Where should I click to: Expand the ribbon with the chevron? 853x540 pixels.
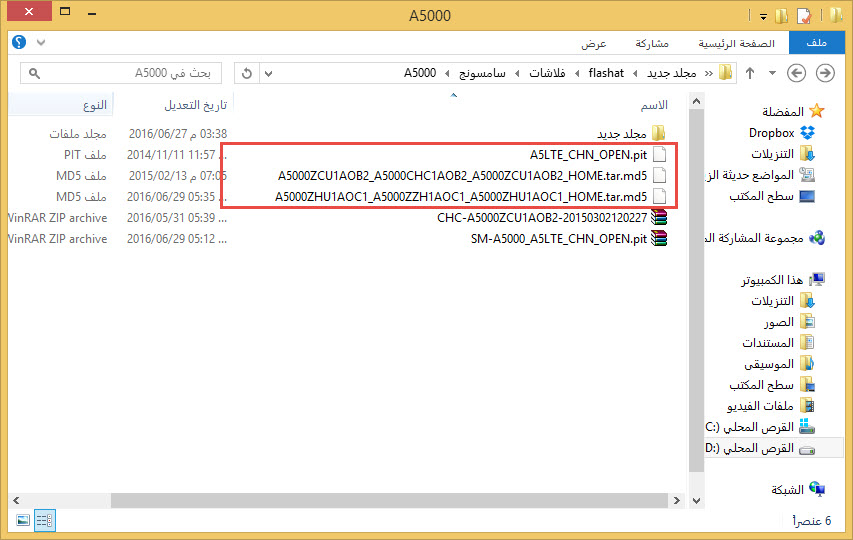click(x=41, y=42)
